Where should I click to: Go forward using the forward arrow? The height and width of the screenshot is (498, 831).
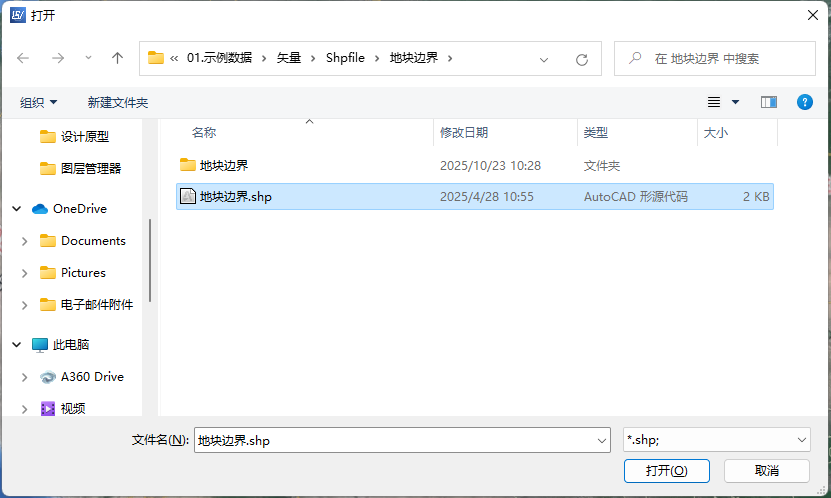pyautogui.click(x=58, y=58)
